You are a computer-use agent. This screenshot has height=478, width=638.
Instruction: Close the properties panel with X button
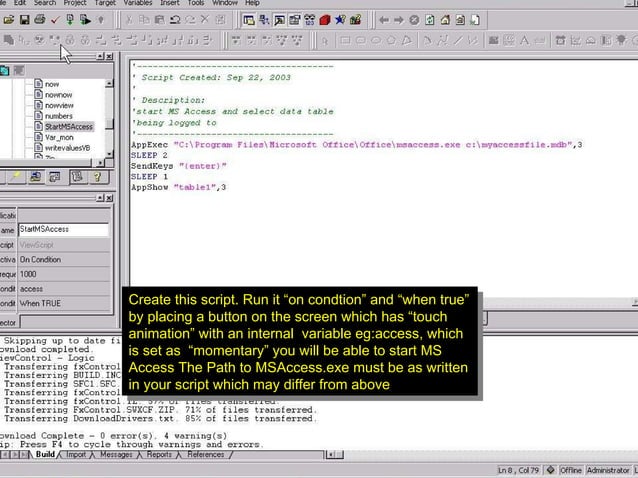pyautogui.click(x=109, y=199)
